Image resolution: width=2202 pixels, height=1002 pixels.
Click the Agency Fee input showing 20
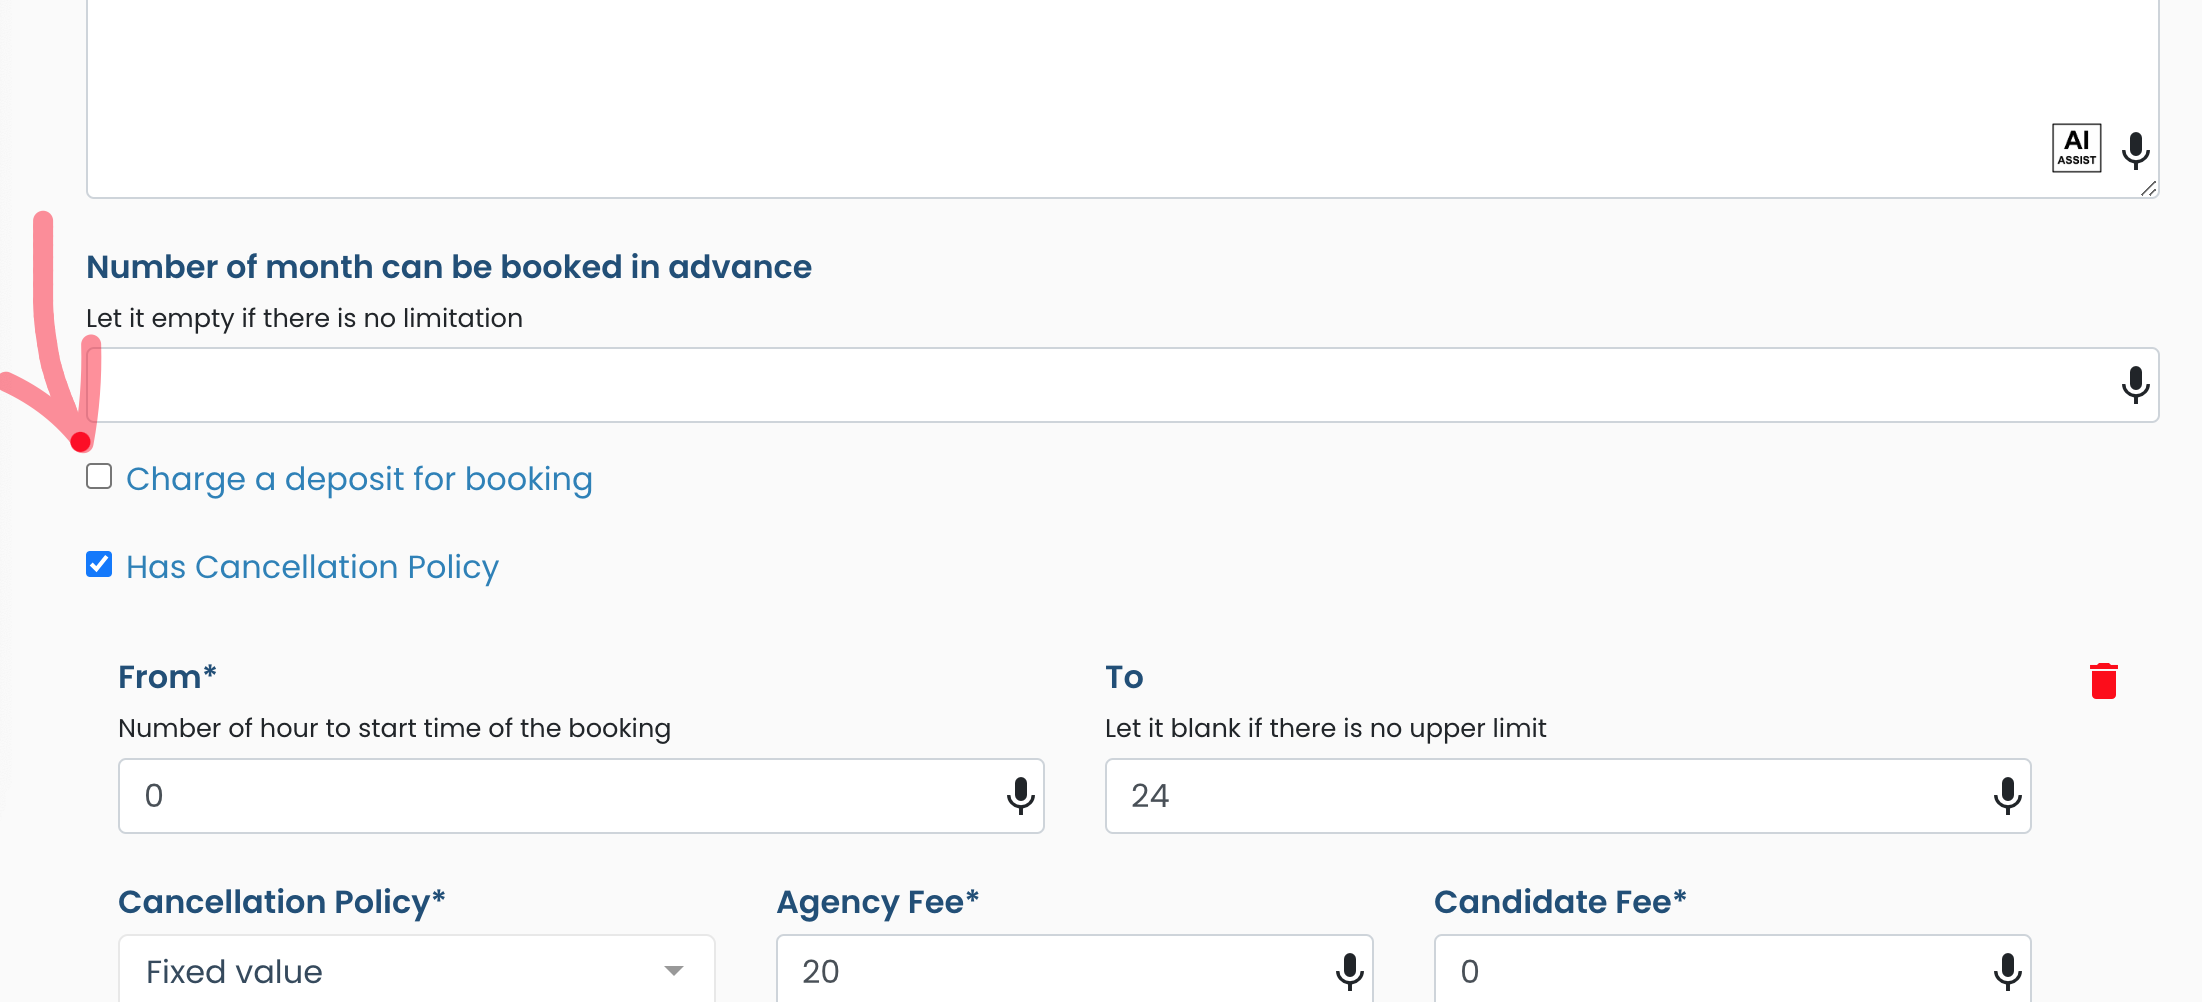click(x=1050, y=971)
